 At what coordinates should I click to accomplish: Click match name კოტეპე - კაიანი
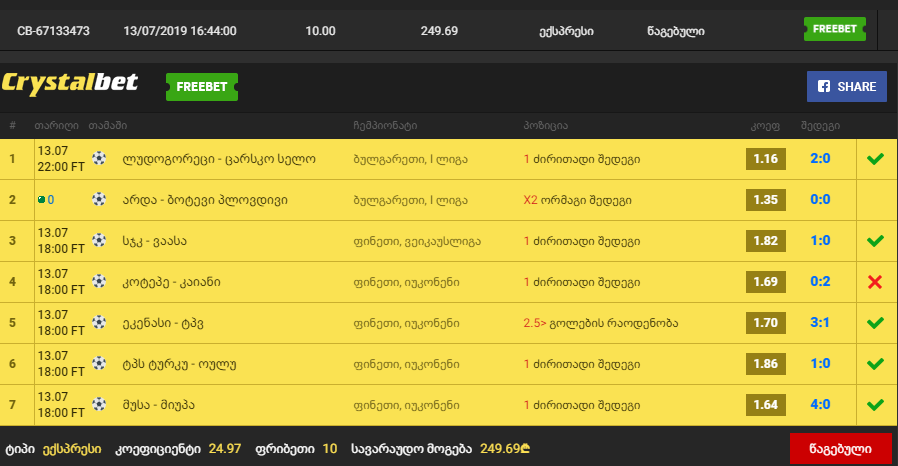(171, 282)
